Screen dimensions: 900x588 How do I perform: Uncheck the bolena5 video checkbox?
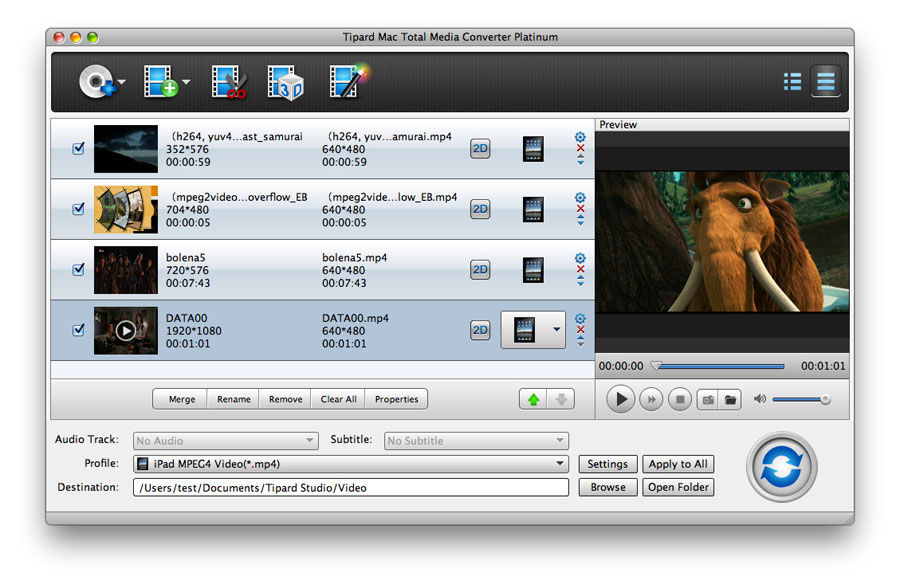pyautogui.click(x=79, y=270)
